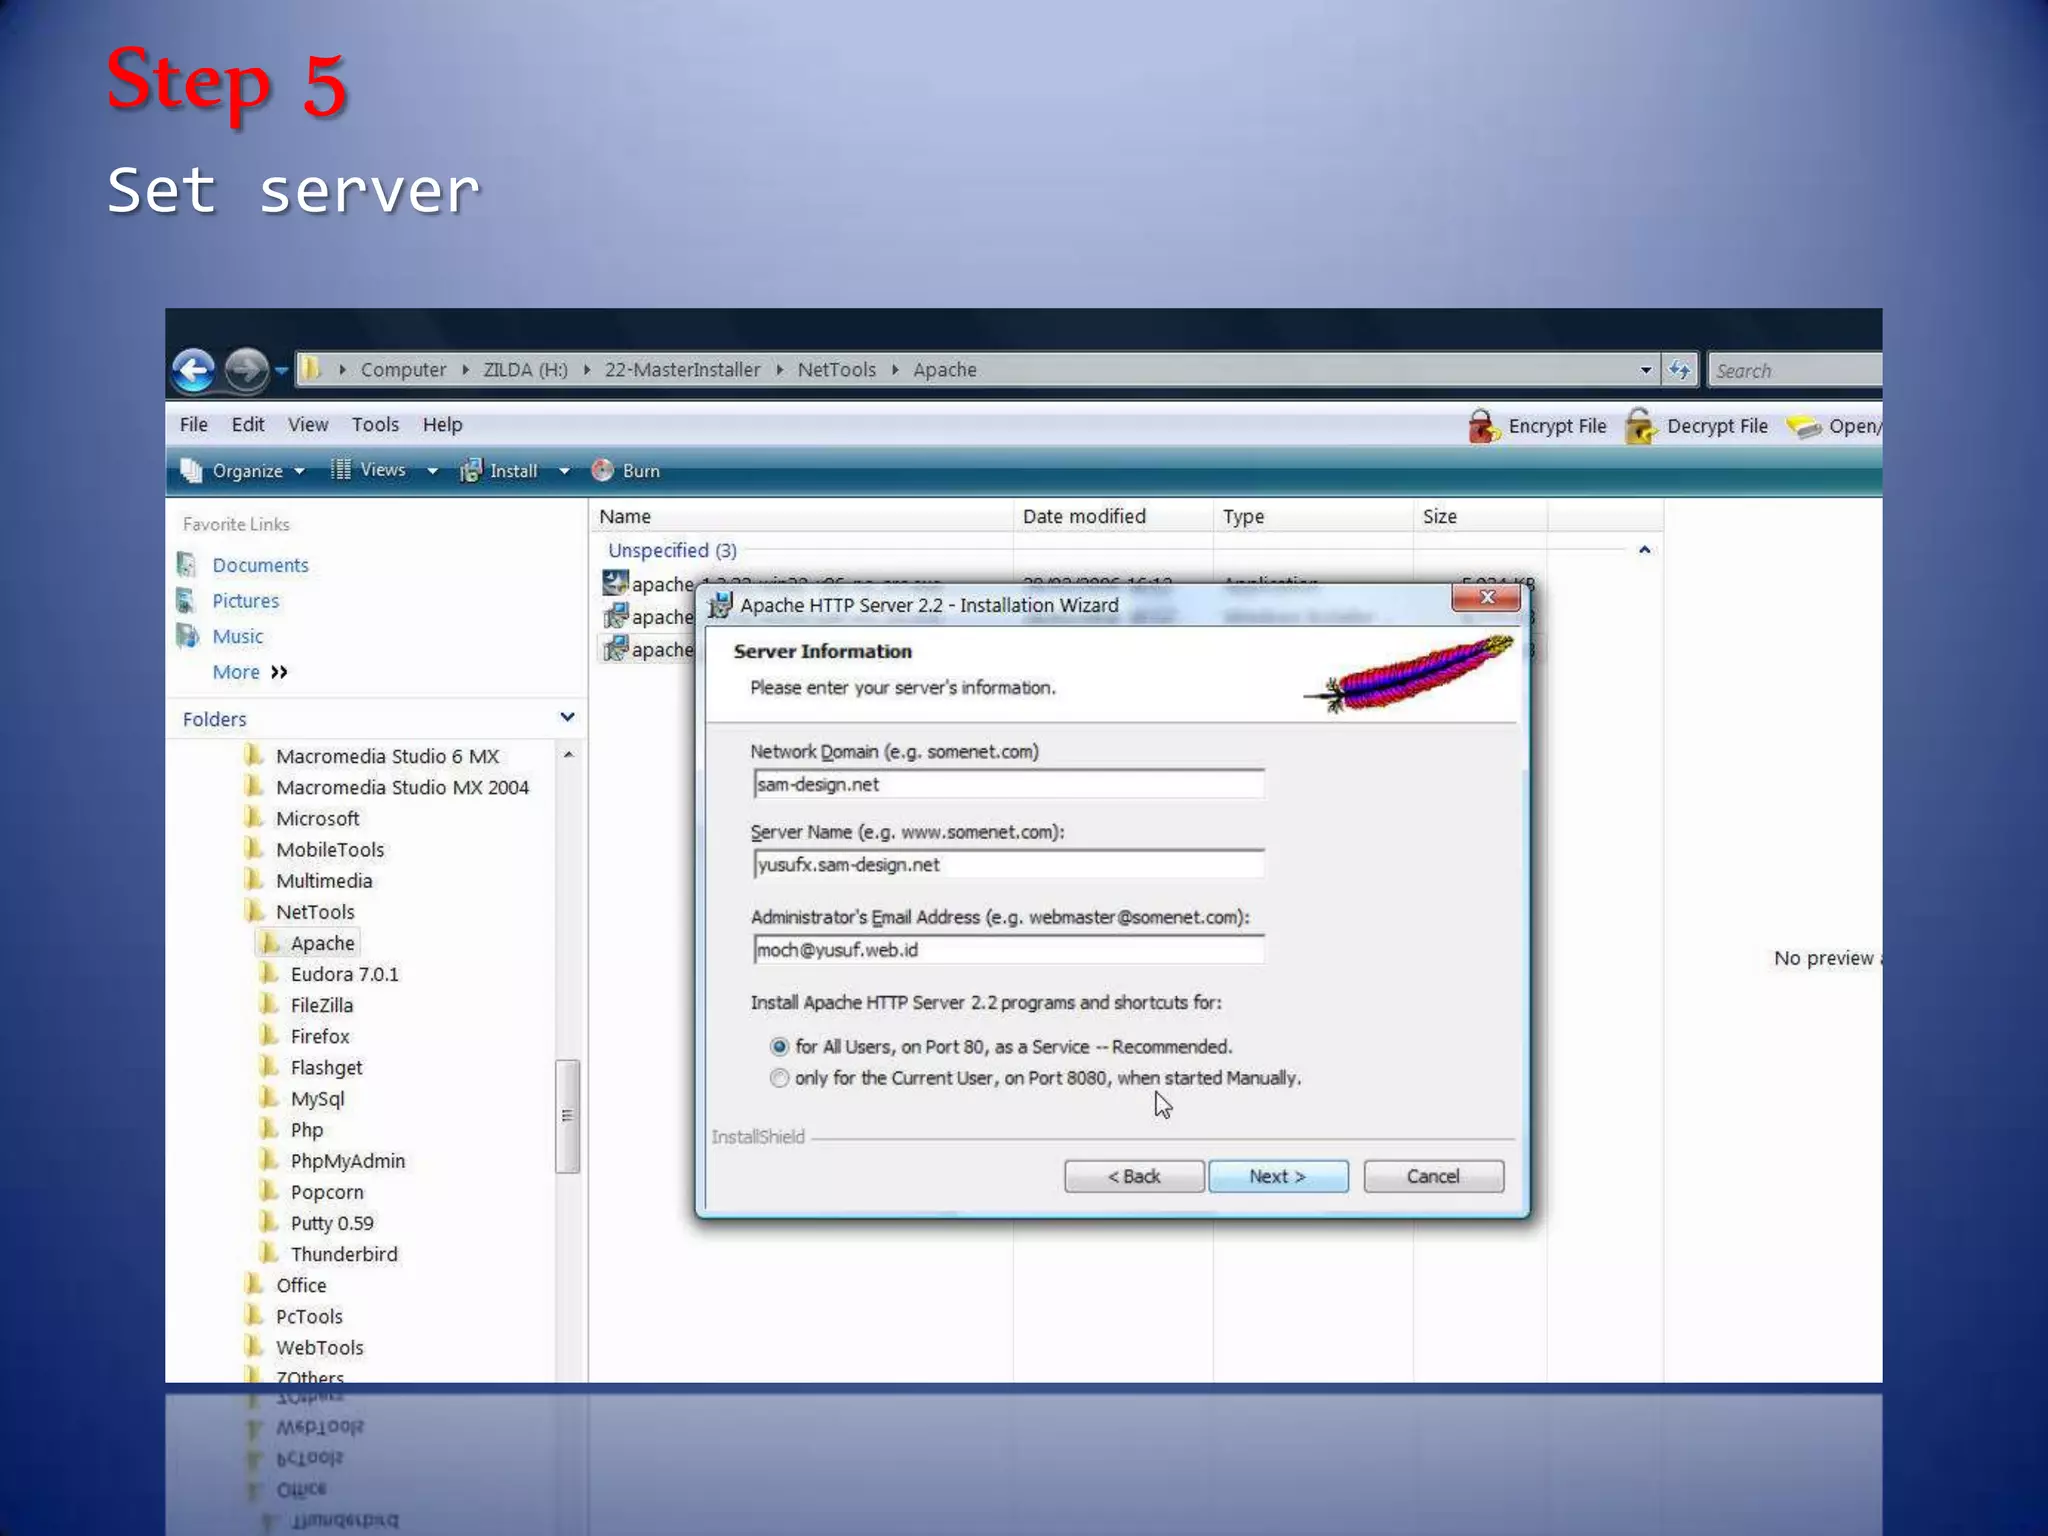Image resolution: width=2048 pixels, height=1536 pixels.
Task: Click the Decrypt File lock icon
Action: coord(1640,426)
